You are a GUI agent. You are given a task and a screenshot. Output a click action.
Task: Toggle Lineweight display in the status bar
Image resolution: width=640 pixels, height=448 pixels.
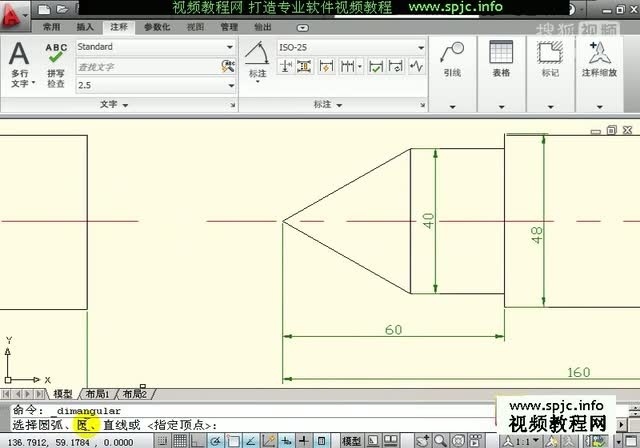[304, 441]
